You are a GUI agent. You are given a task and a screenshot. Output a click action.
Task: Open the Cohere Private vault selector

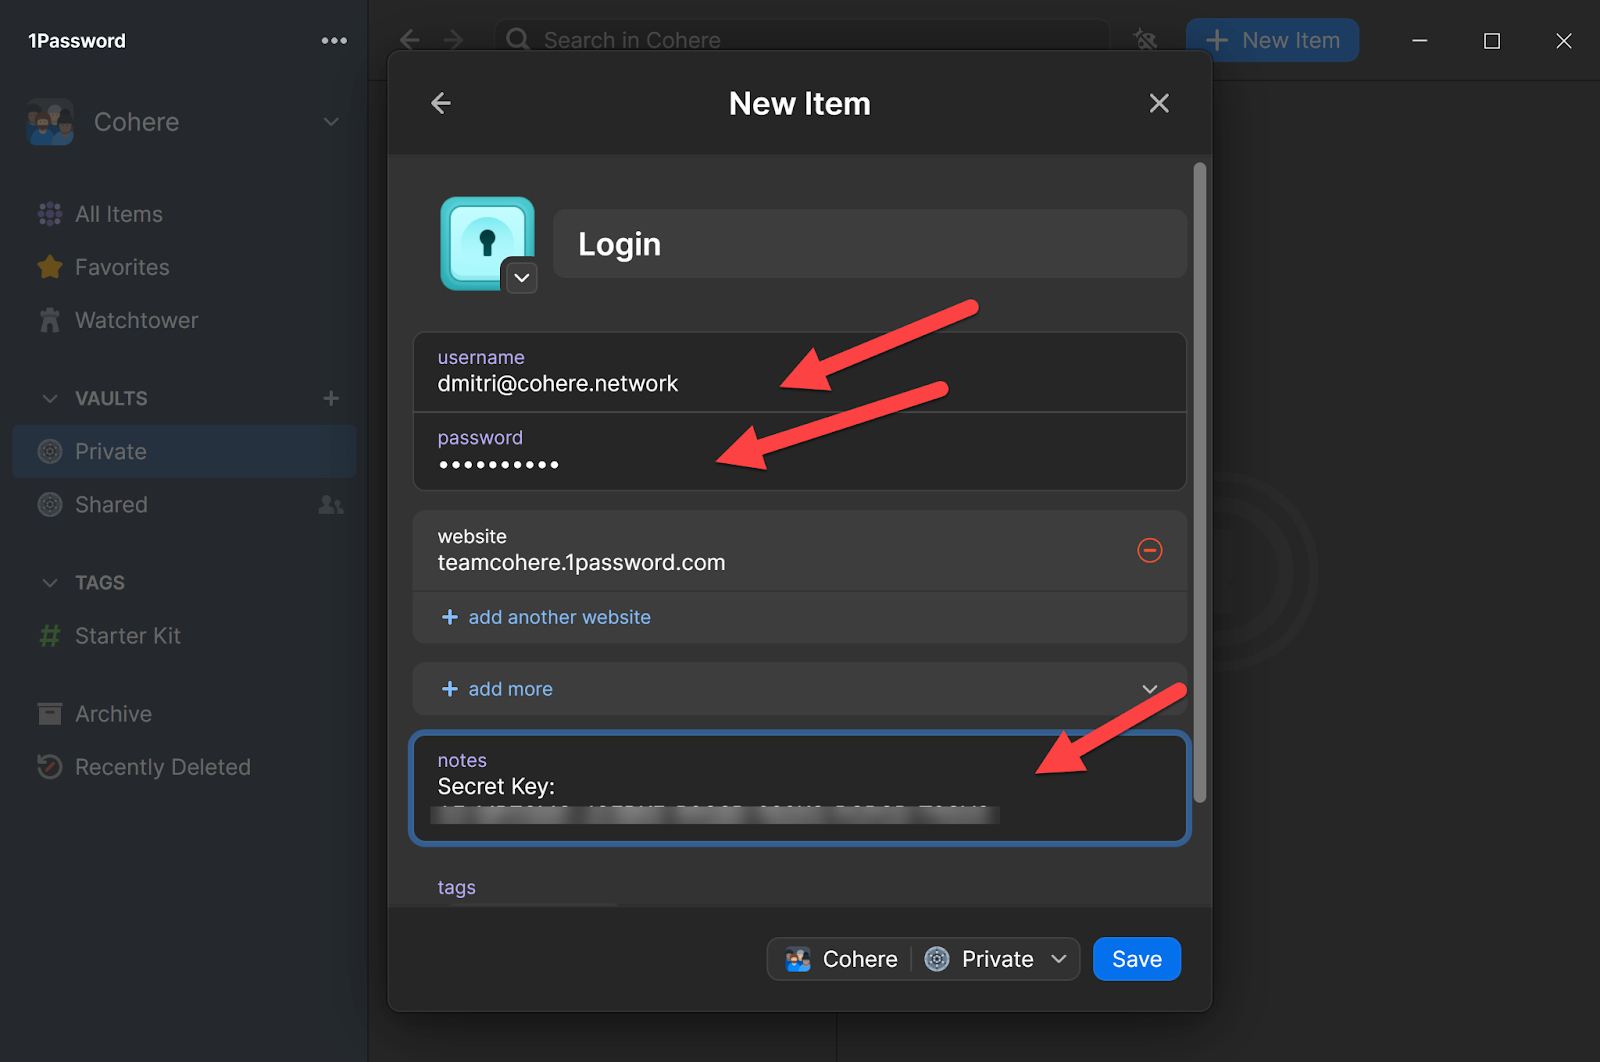(x=923, y=959)
